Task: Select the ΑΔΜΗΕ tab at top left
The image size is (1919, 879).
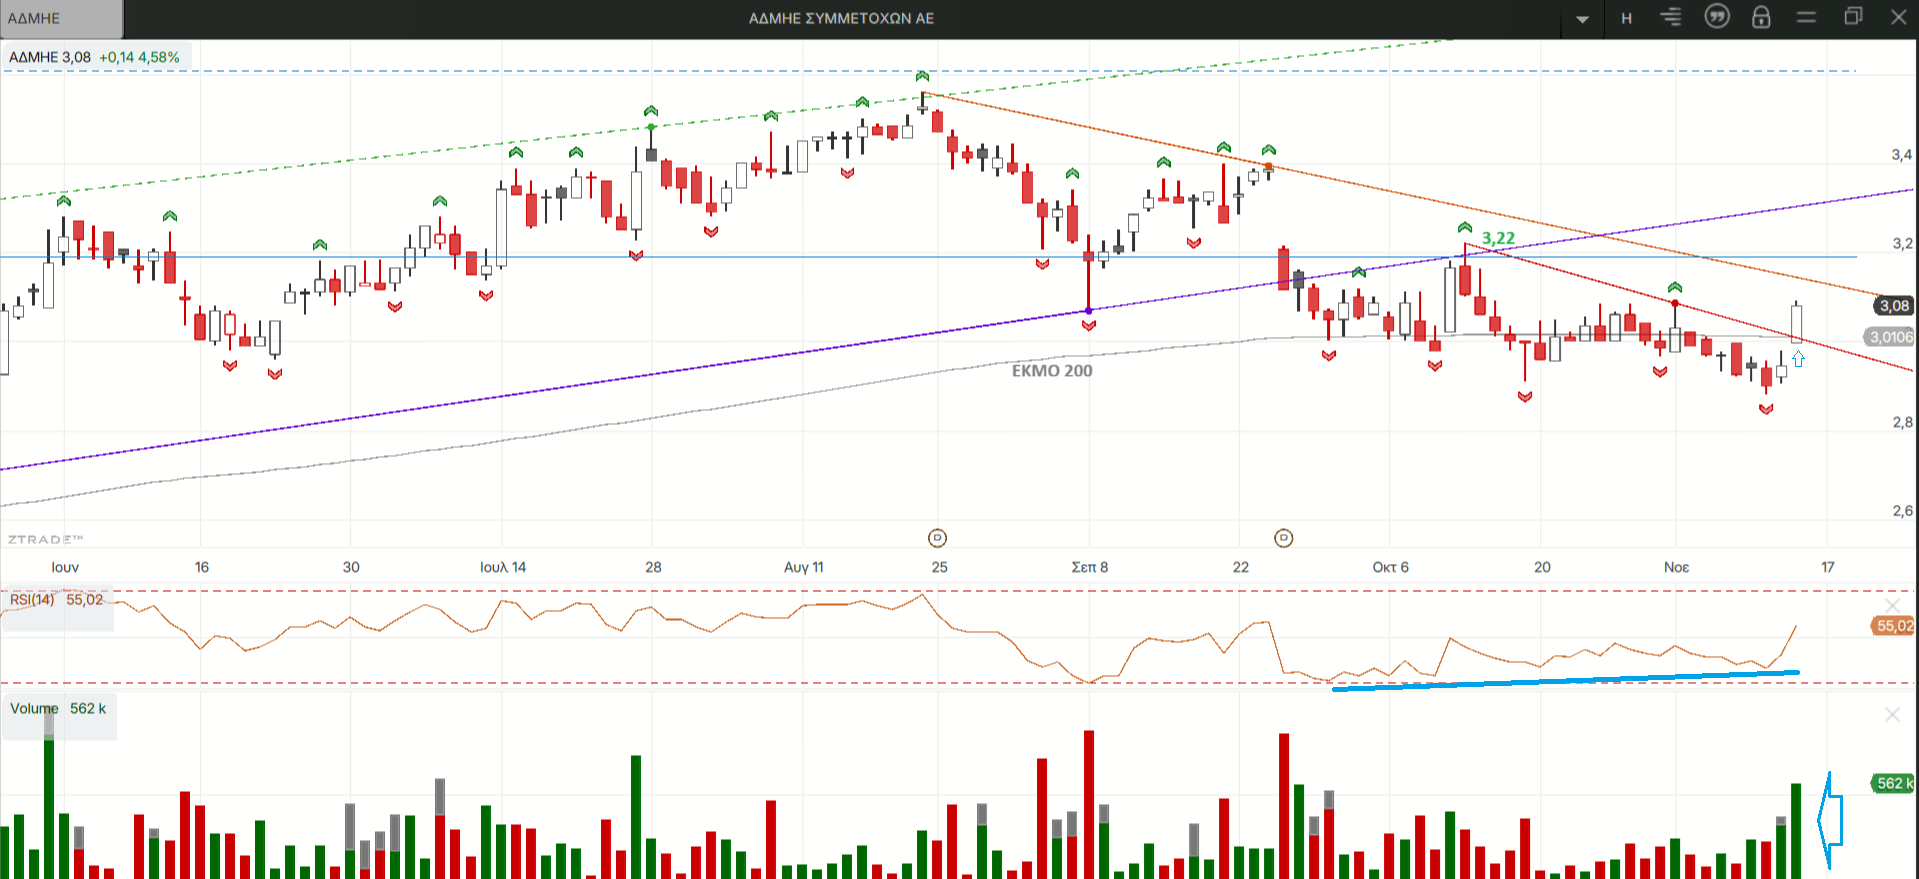Action: click(60, 18)
